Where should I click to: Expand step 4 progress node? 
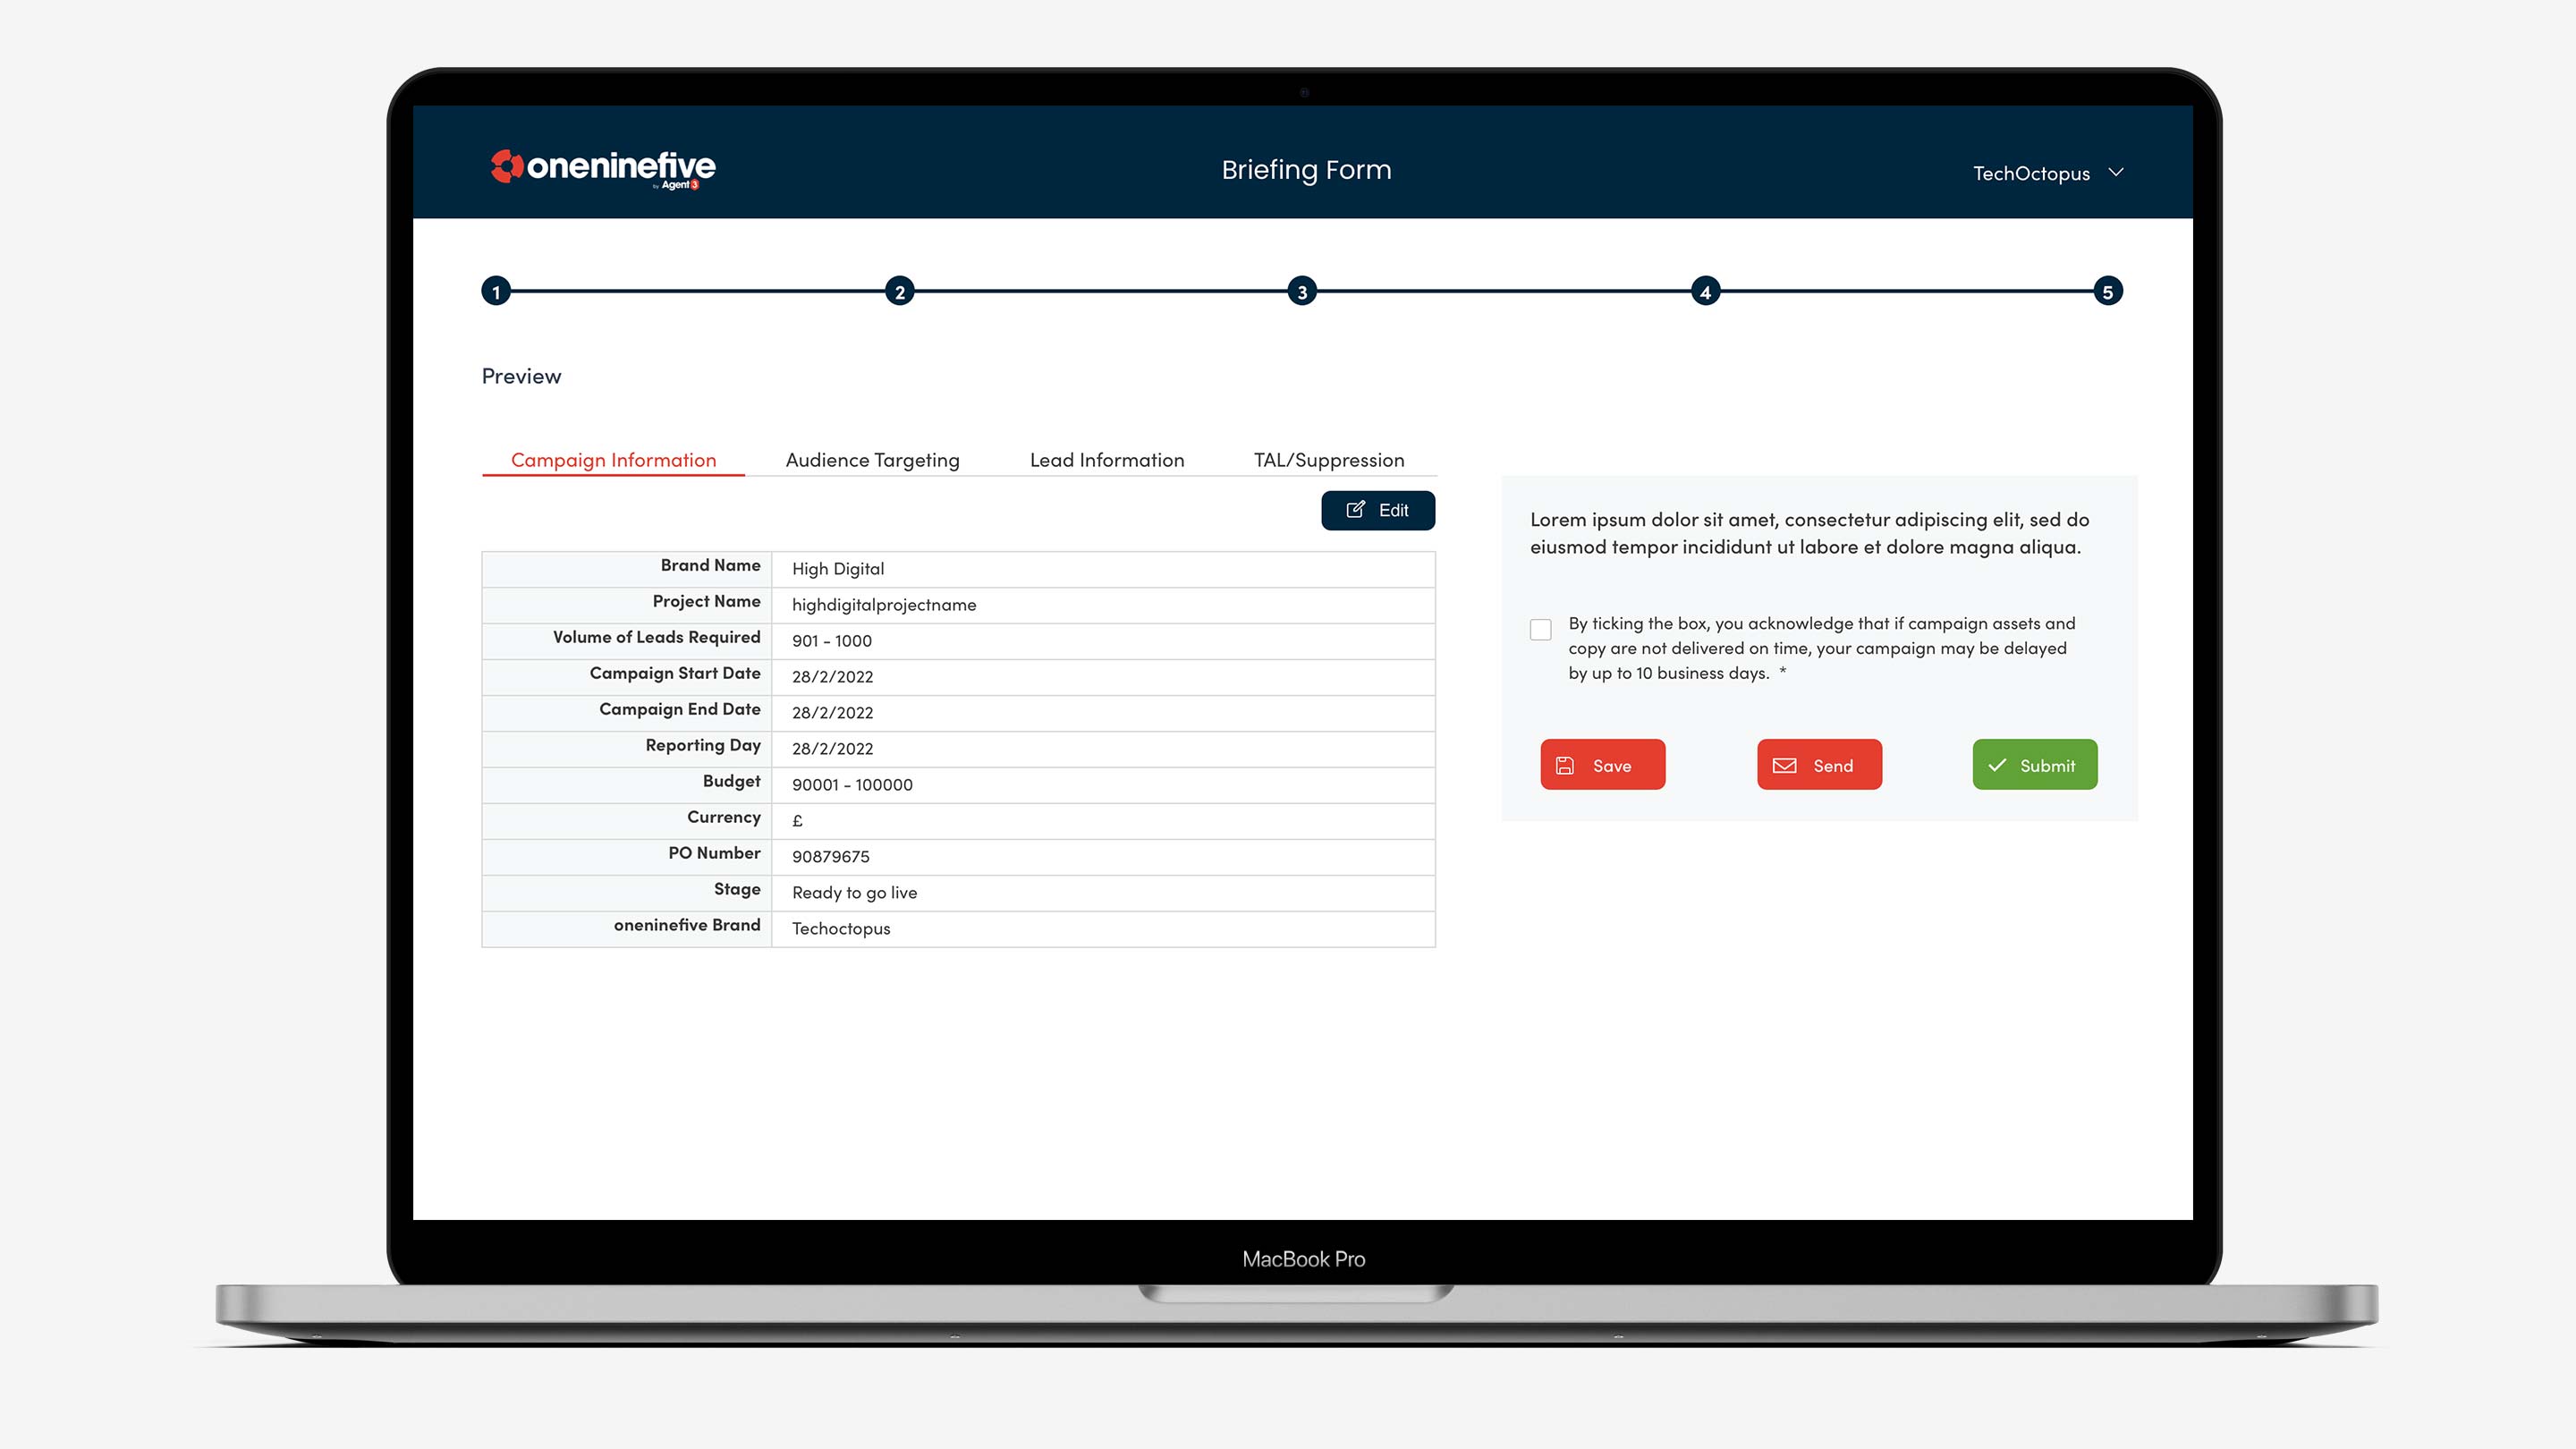1704,290
